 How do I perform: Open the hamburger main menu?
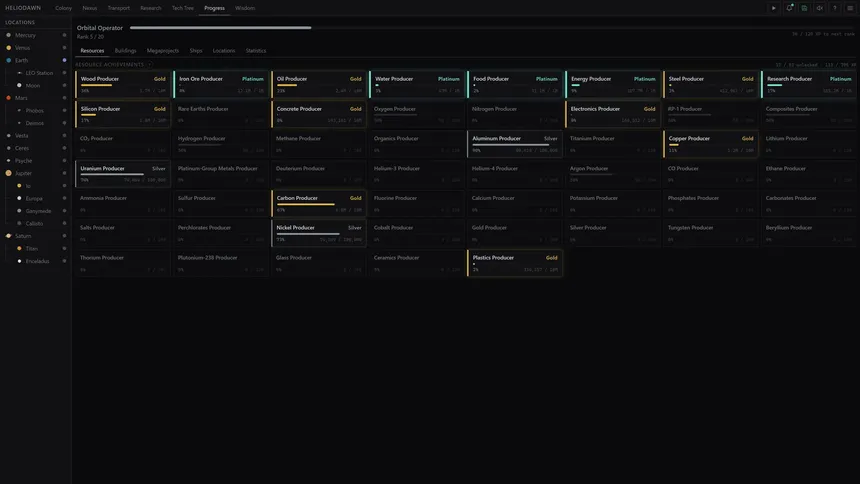point(850,8)
